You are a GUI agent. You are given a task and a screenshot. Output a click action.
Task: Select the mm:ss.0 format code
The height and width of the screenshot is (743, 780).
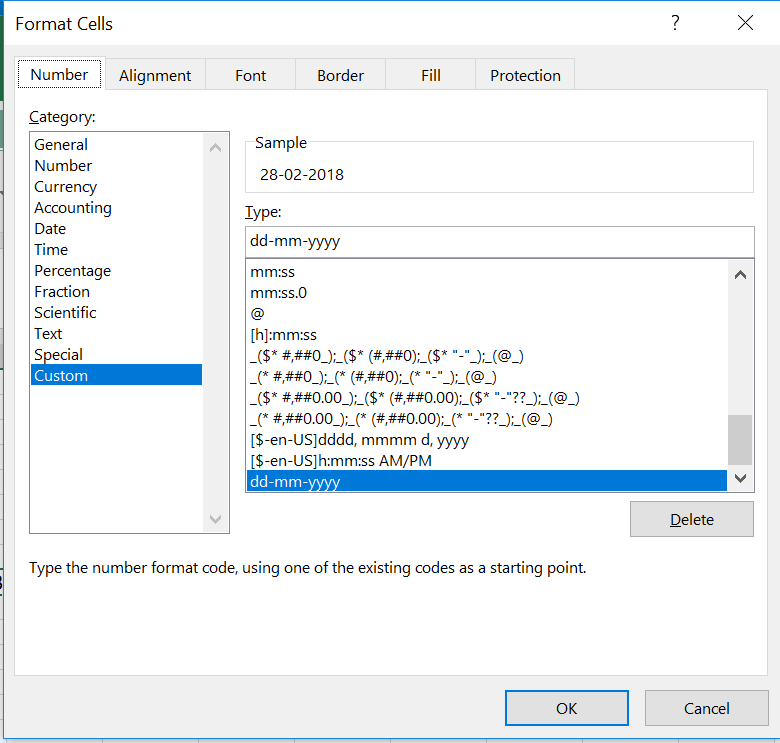[487, 293]
